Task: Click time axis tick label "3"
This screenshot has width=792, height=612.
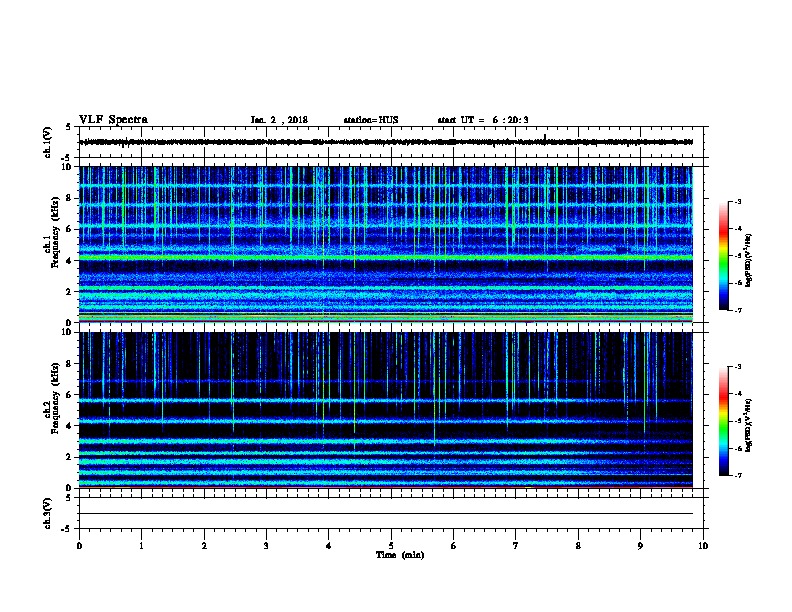Action: 266,545
